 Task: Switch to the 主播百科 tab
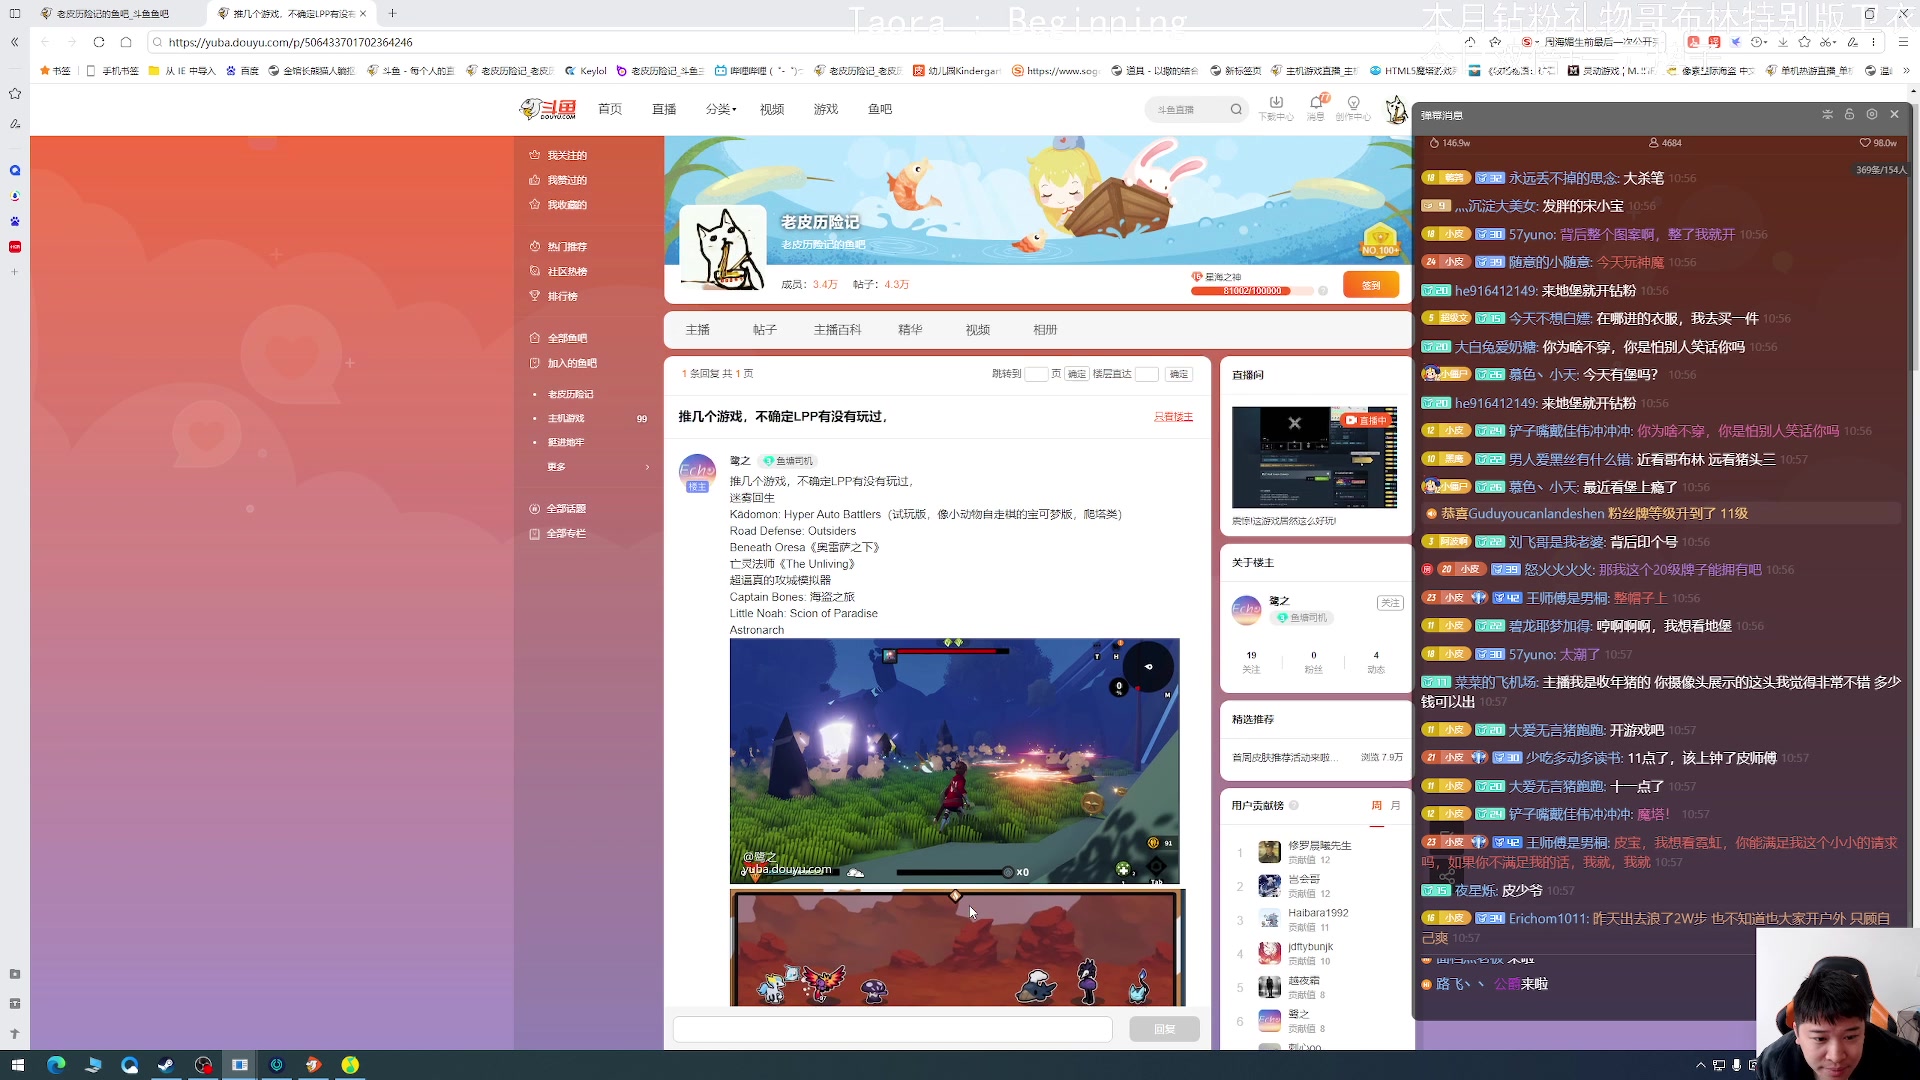pos(837,329)
